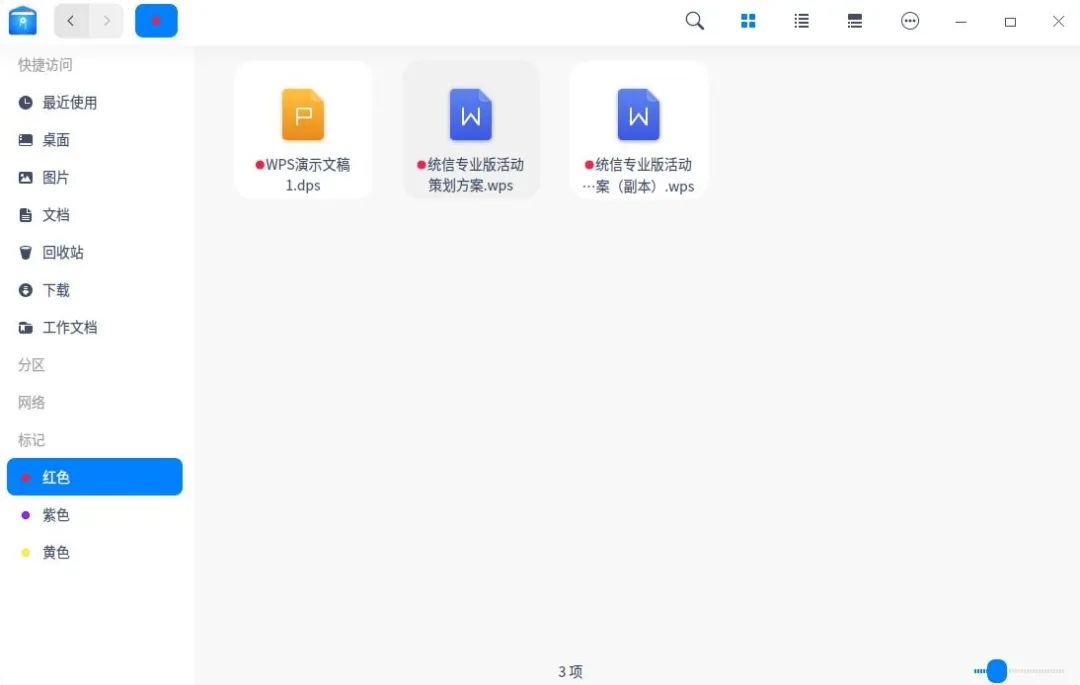Click the 统信专业版活动策划方案.wps file name
1080x685 pixels.
471,175
